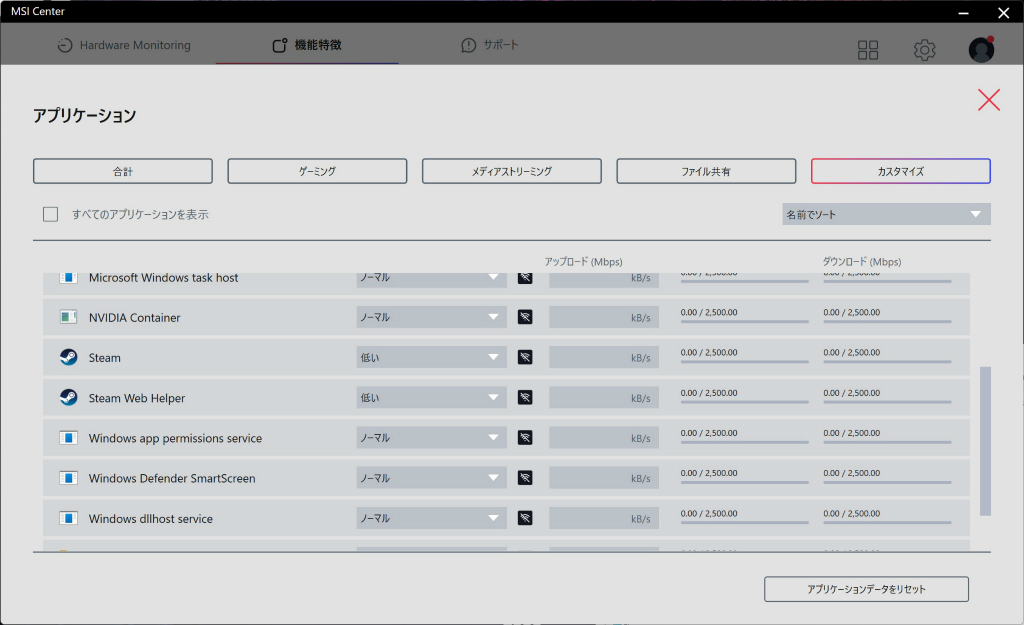Click download bandwidth bar for NVIDIA Container
The image size is (1024, 625).
(x=887, y=321)
